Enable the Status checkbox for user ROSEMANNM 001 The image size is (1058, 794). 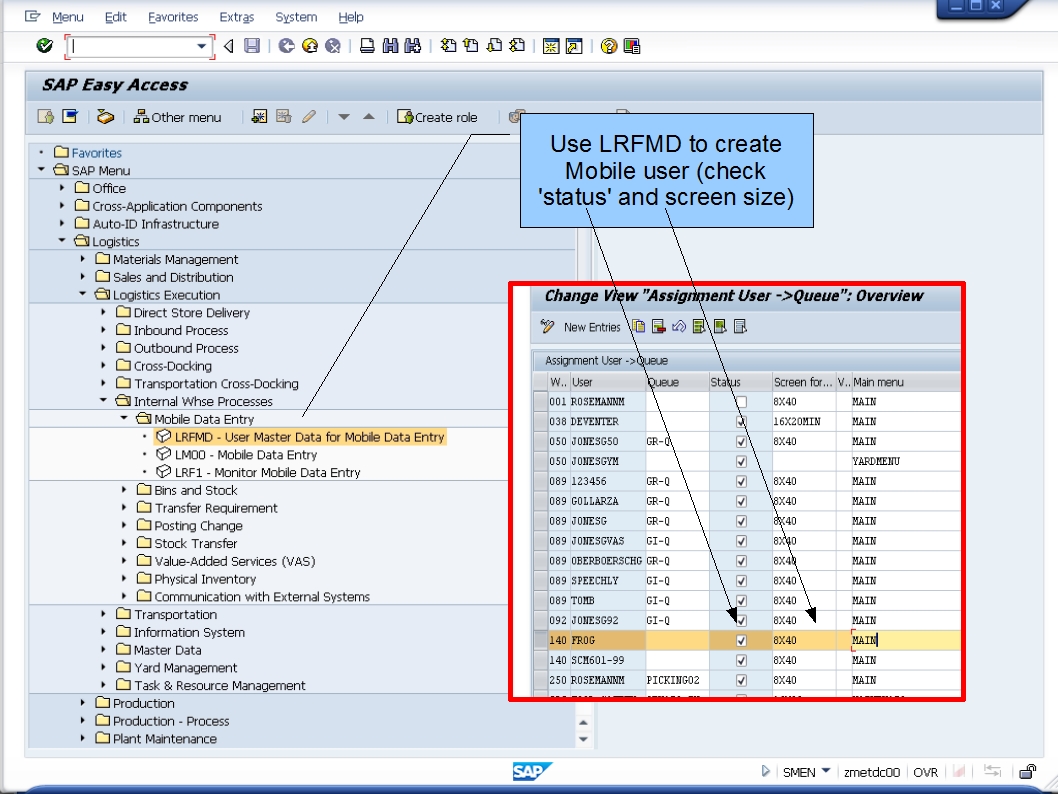click(741, 401)
